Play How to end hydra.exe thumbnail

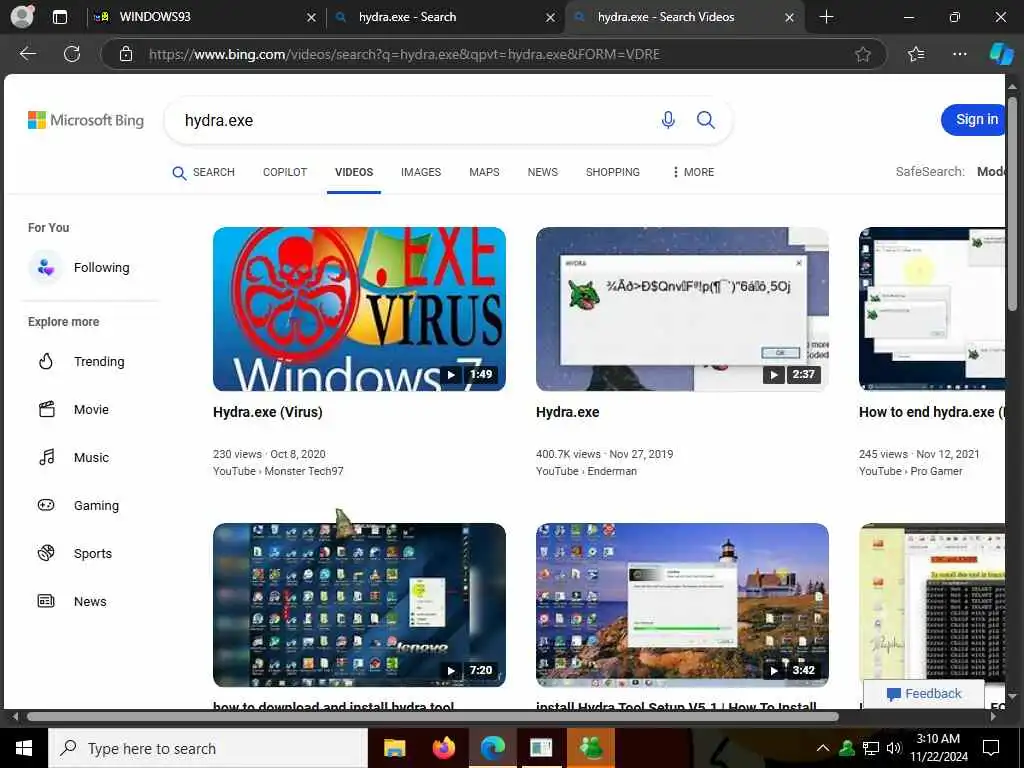(932, 309)
